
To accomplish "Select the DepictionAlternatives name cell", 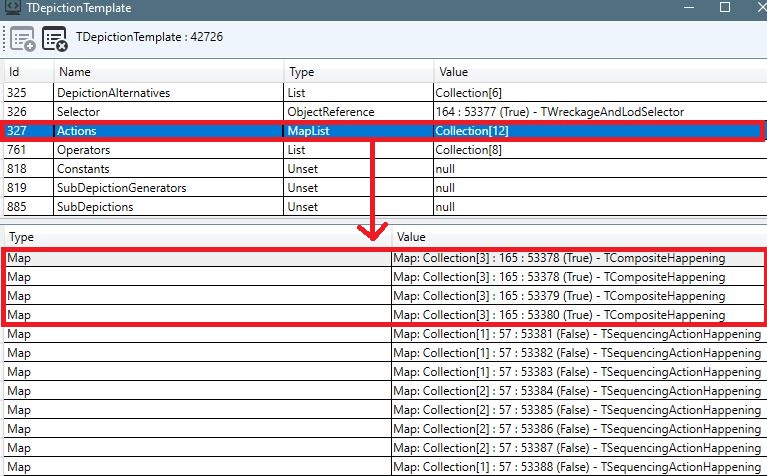I will coord(168,93).
